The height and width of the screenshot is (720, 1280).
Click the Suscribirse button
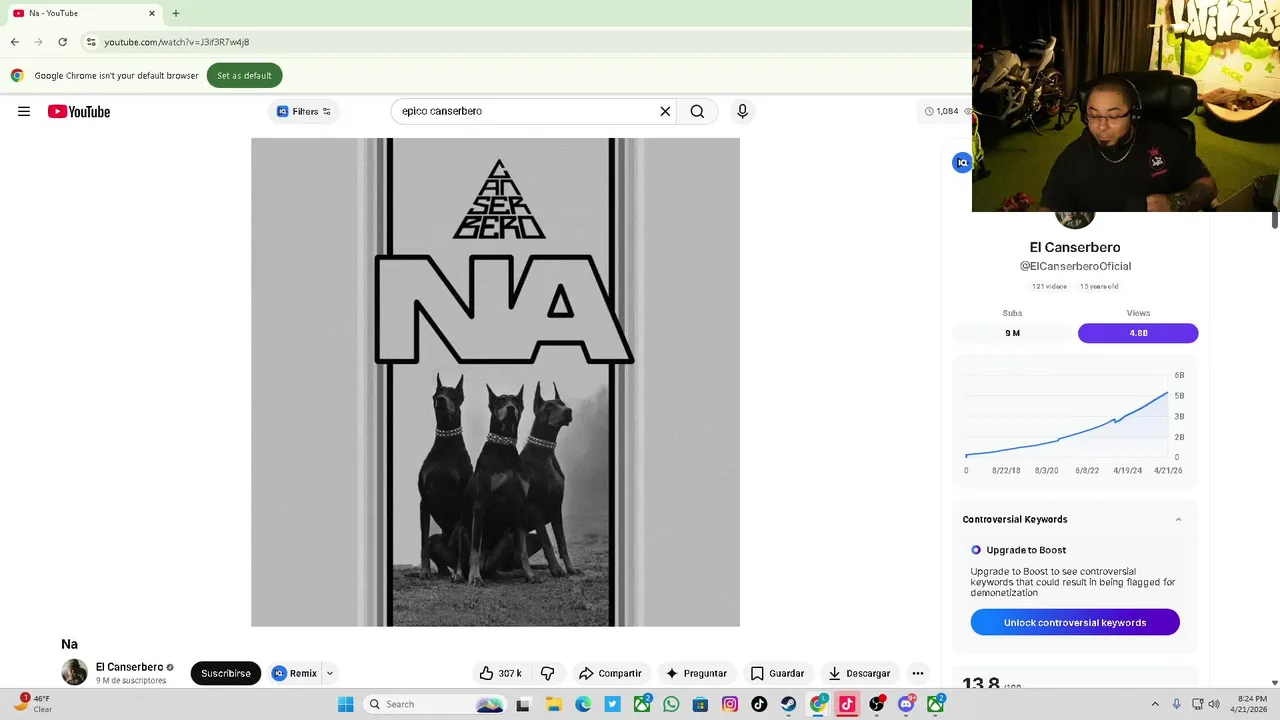tap(226, 673)
